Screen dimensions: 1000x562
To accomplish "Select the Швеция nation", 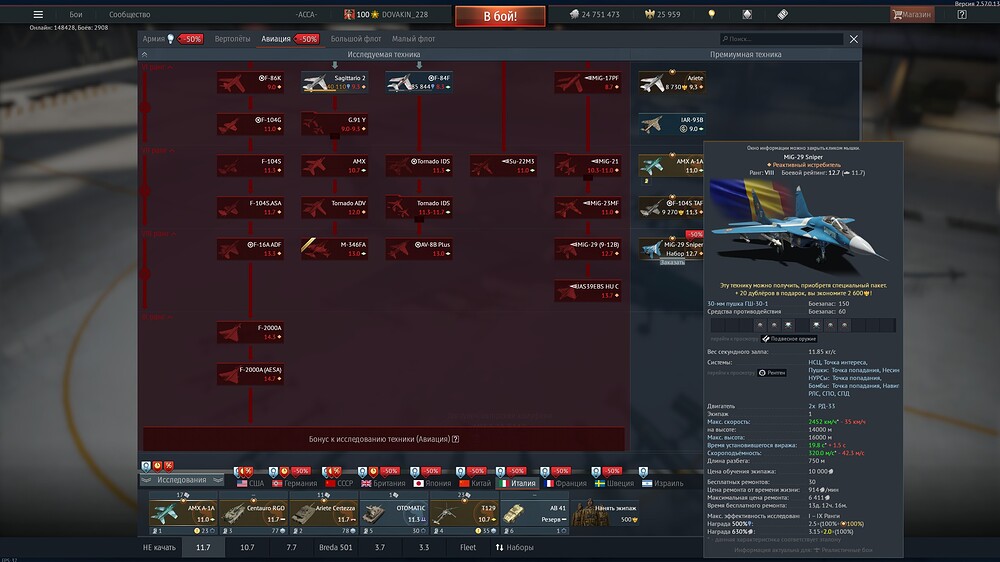I will point(614,484).
